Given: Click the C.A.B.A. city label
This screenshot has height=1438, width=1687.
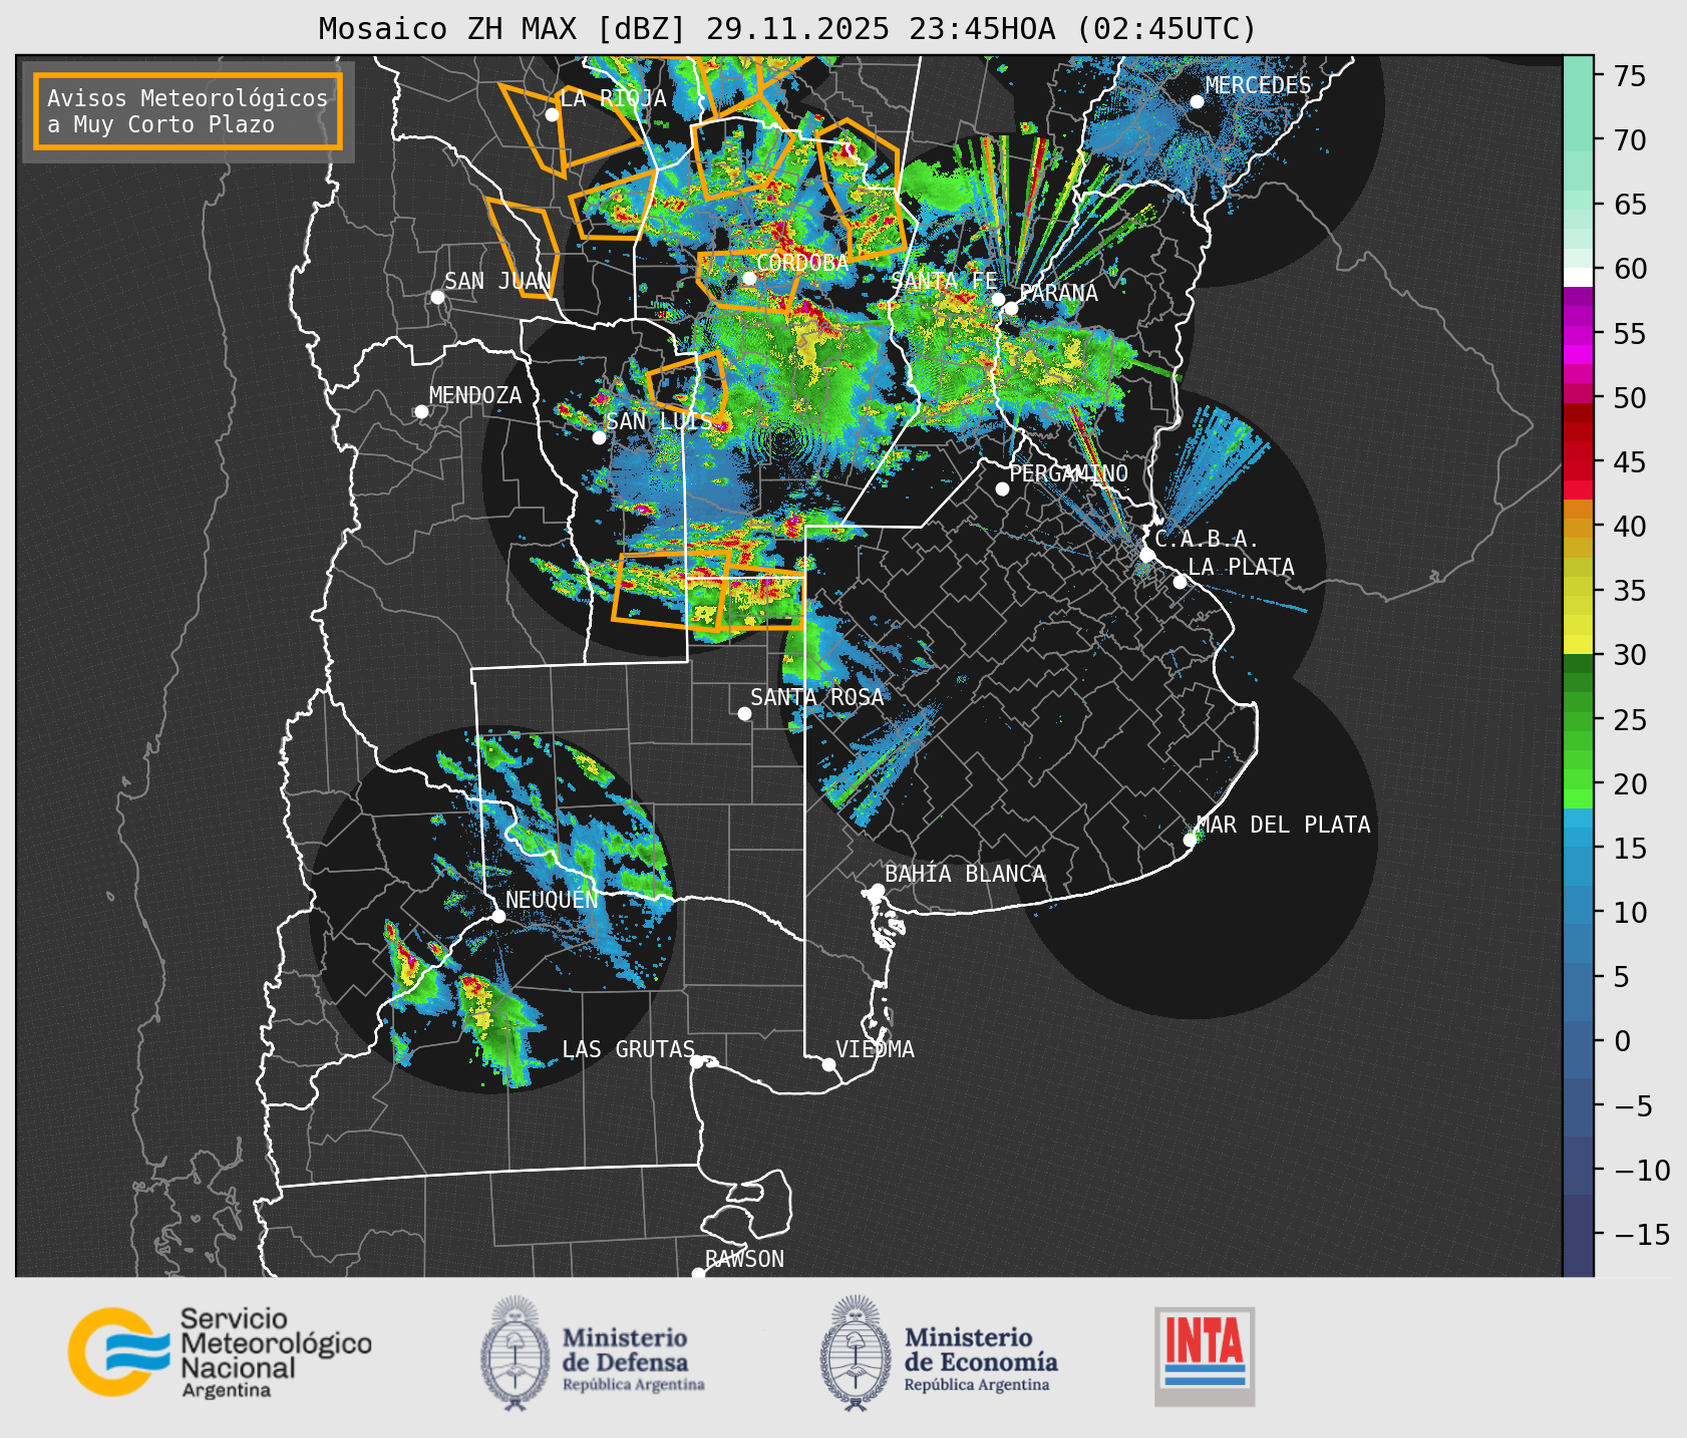Looking at the screenshot, I should 1207,539.
